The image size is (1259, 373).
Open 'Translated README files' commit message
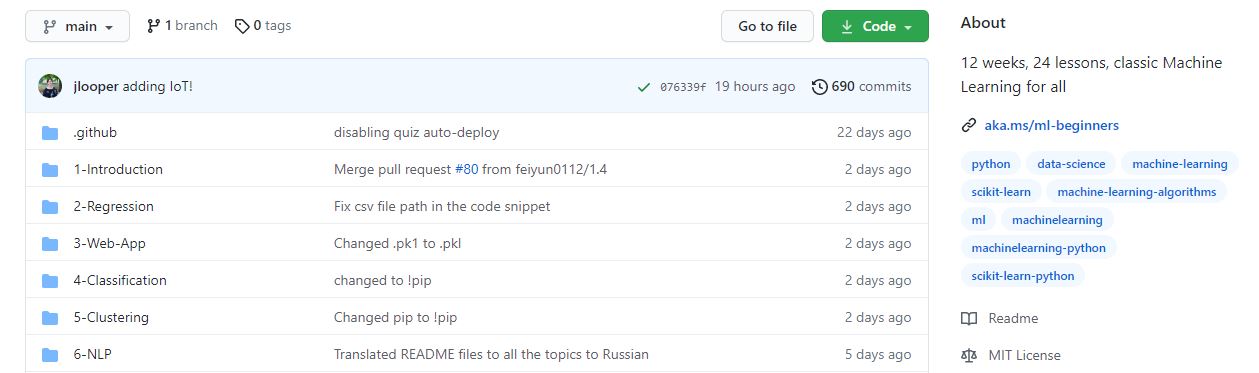pos(491,355)
